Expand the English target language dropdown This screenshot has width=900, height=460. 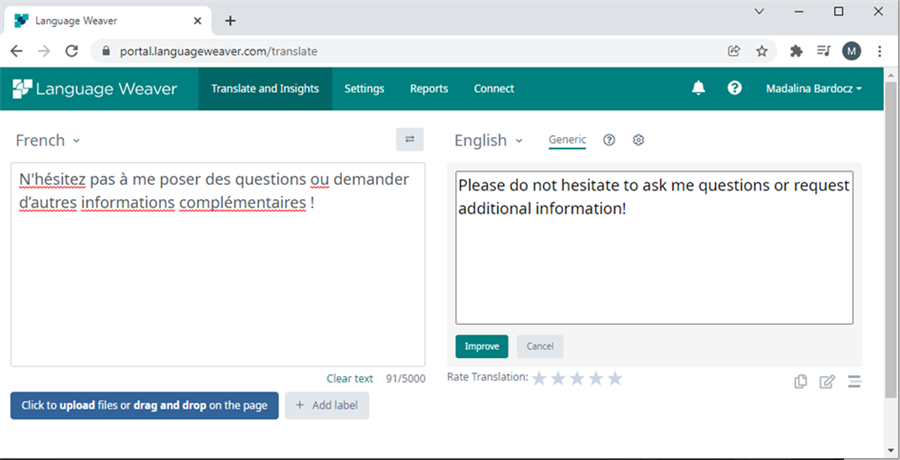[488, 141]
